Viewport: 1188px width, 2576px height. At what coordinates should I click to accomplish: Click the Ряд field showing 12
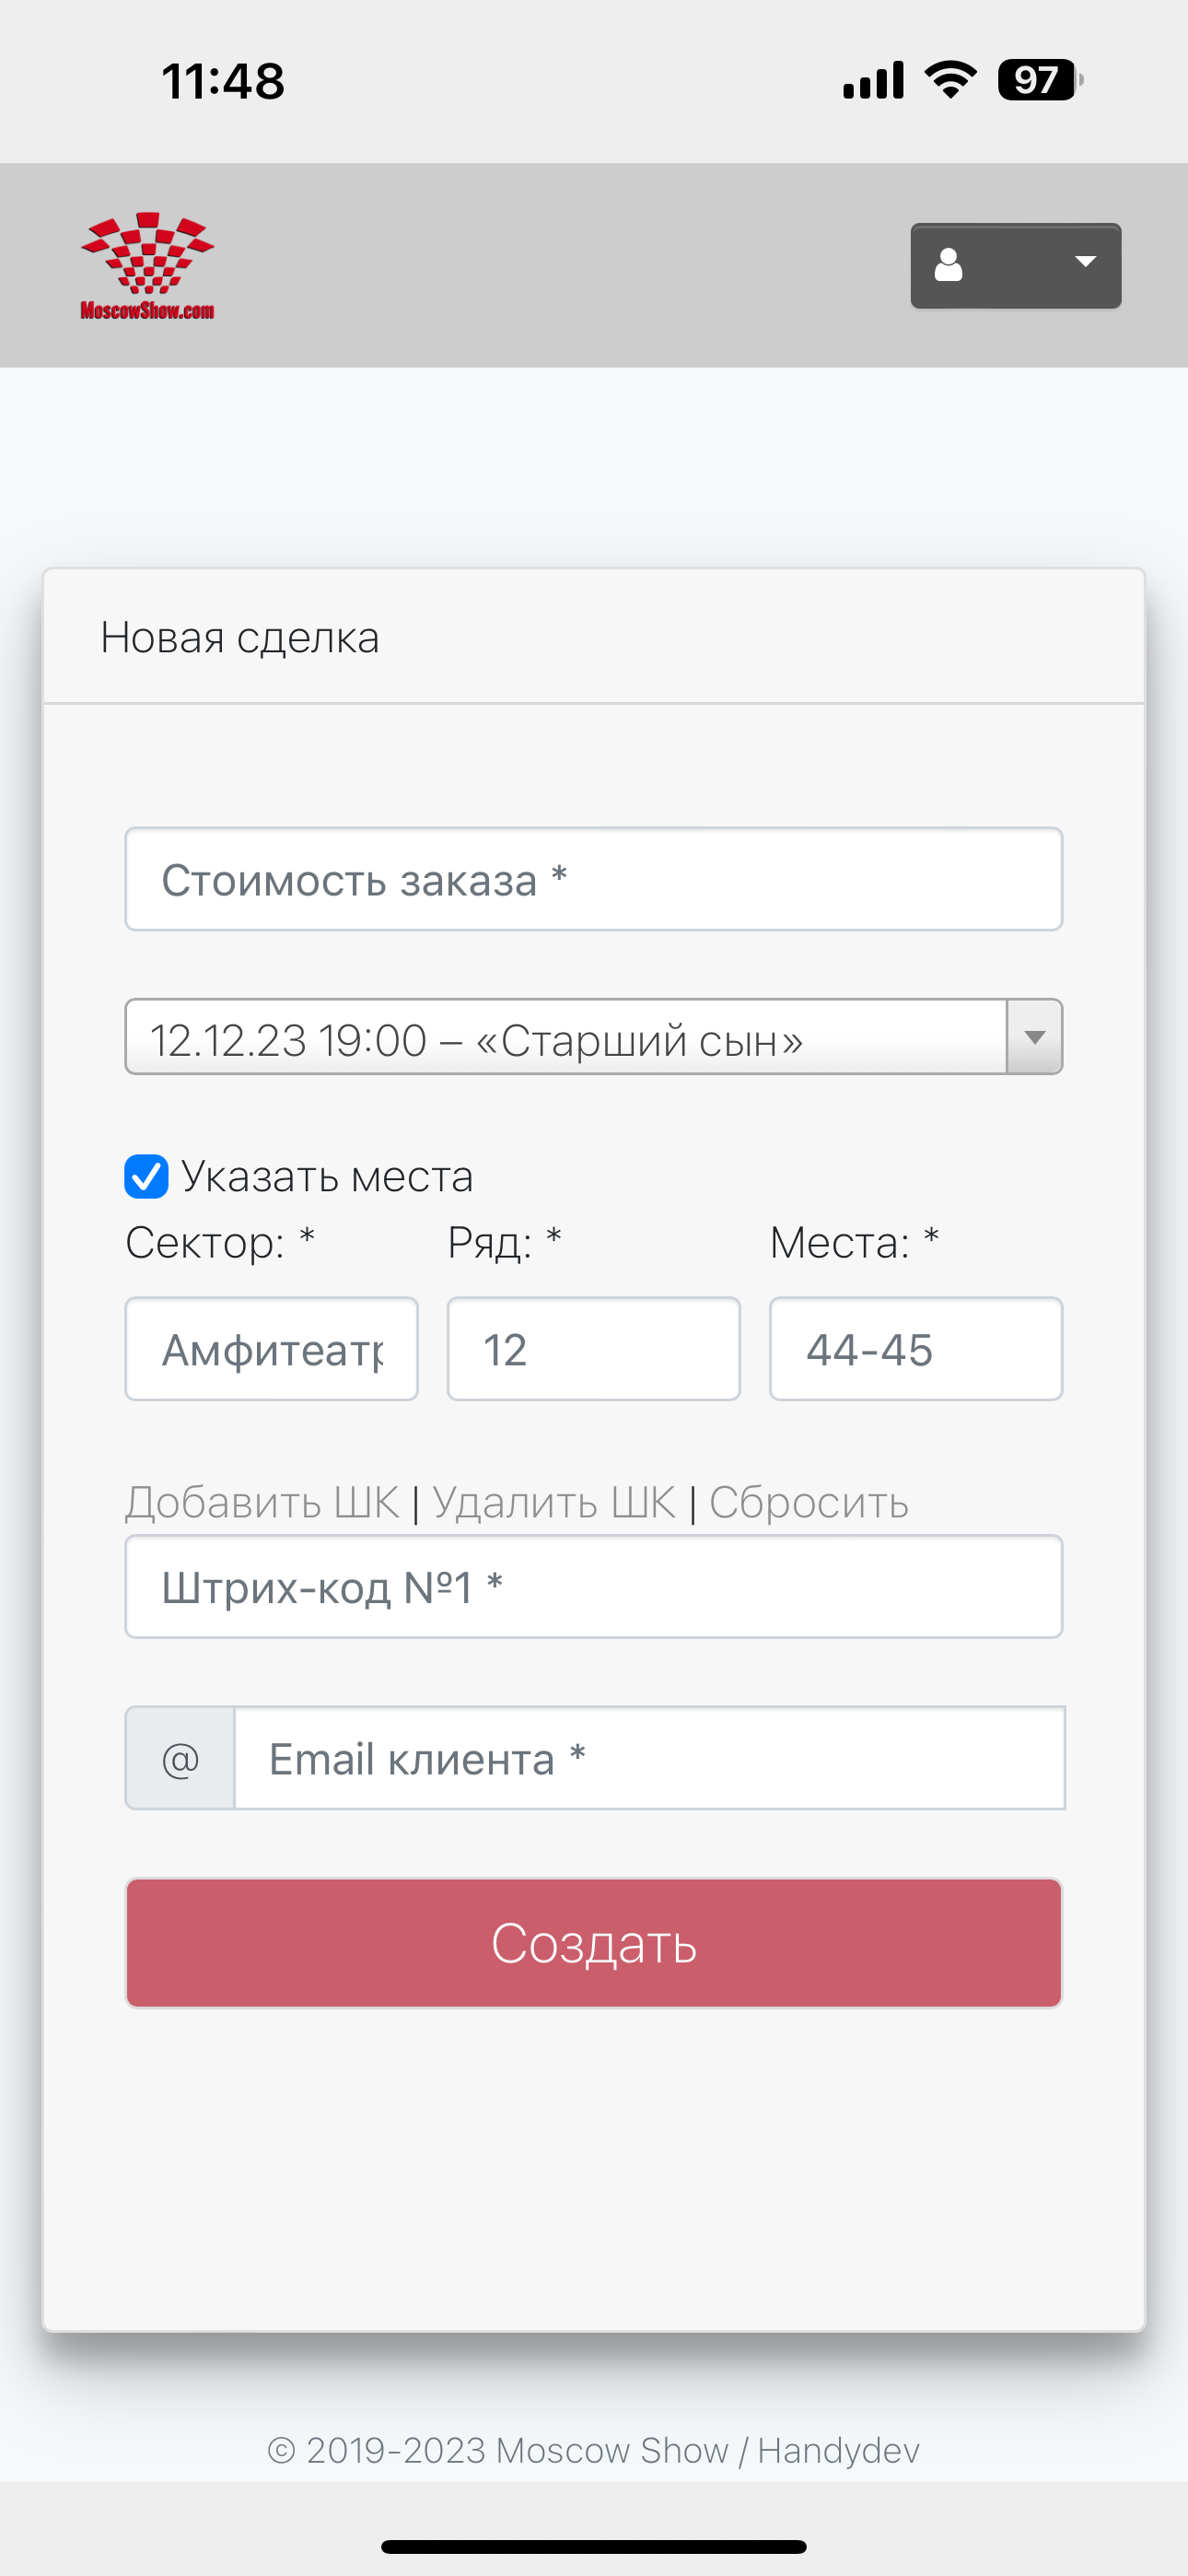593,1349
